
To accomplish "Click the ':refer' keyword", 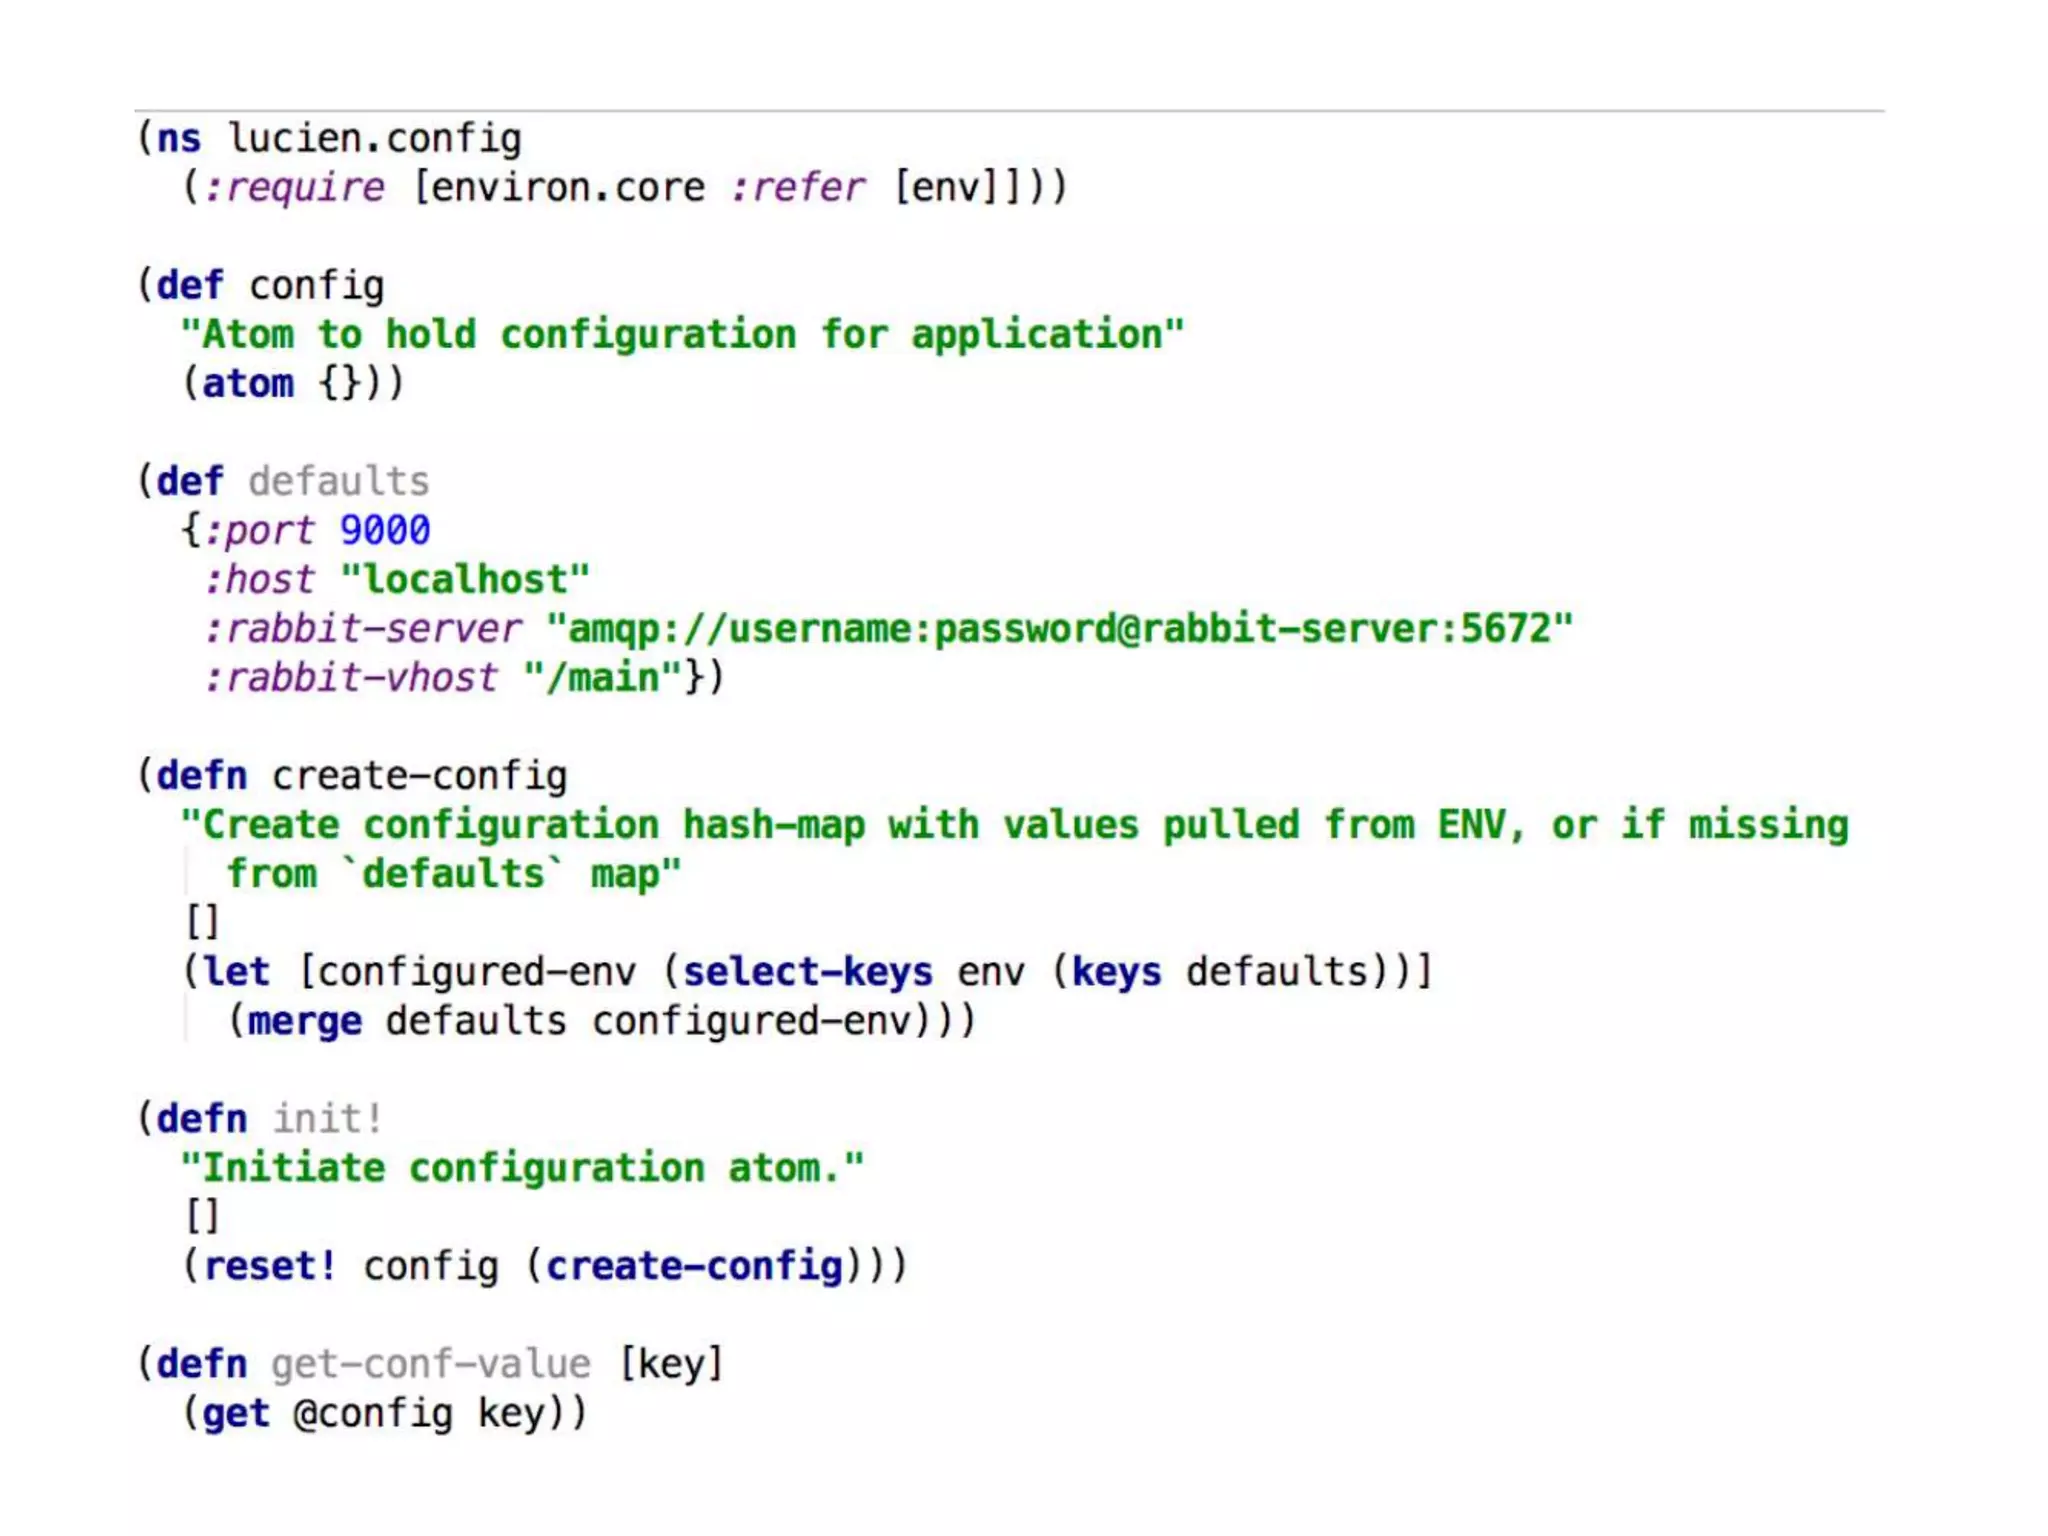I will pos(797,188).
